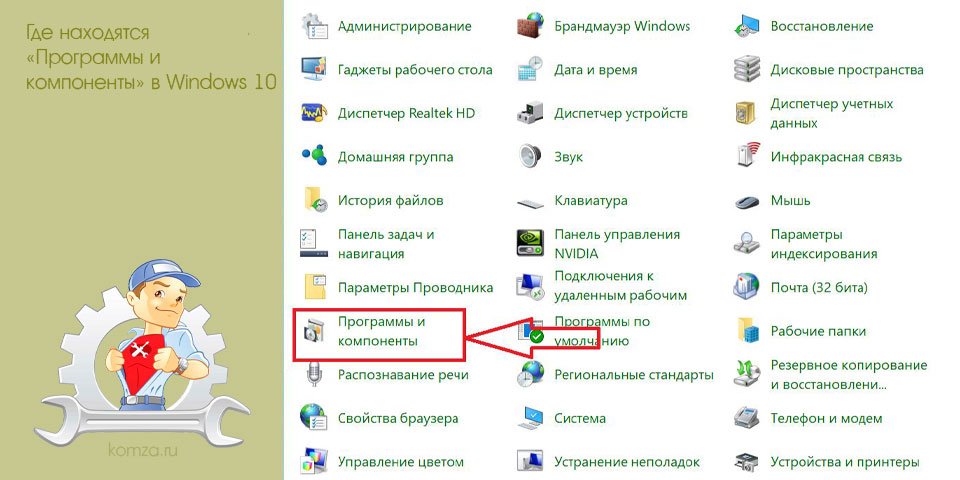Image resolution: width=960 pixels, height=480 pixels.
Task: Select the Гаджеты рабочего стола link
Action: point(415,70)
